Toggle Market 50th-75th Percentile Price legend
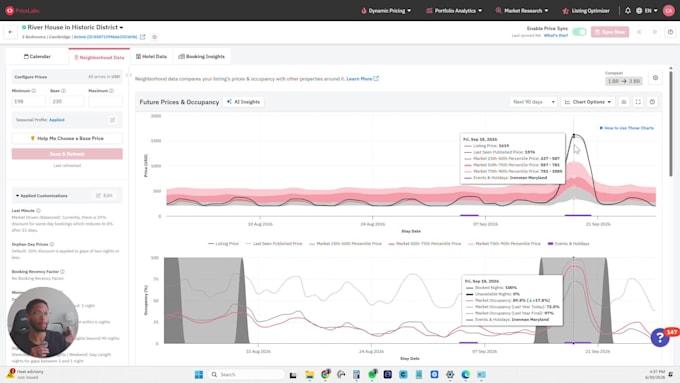The height and width of the screenshot is (383, 680). click(425, 244)
